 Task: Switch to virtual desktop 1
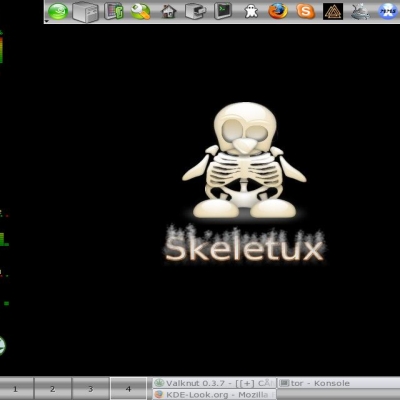tap(16, 389)
